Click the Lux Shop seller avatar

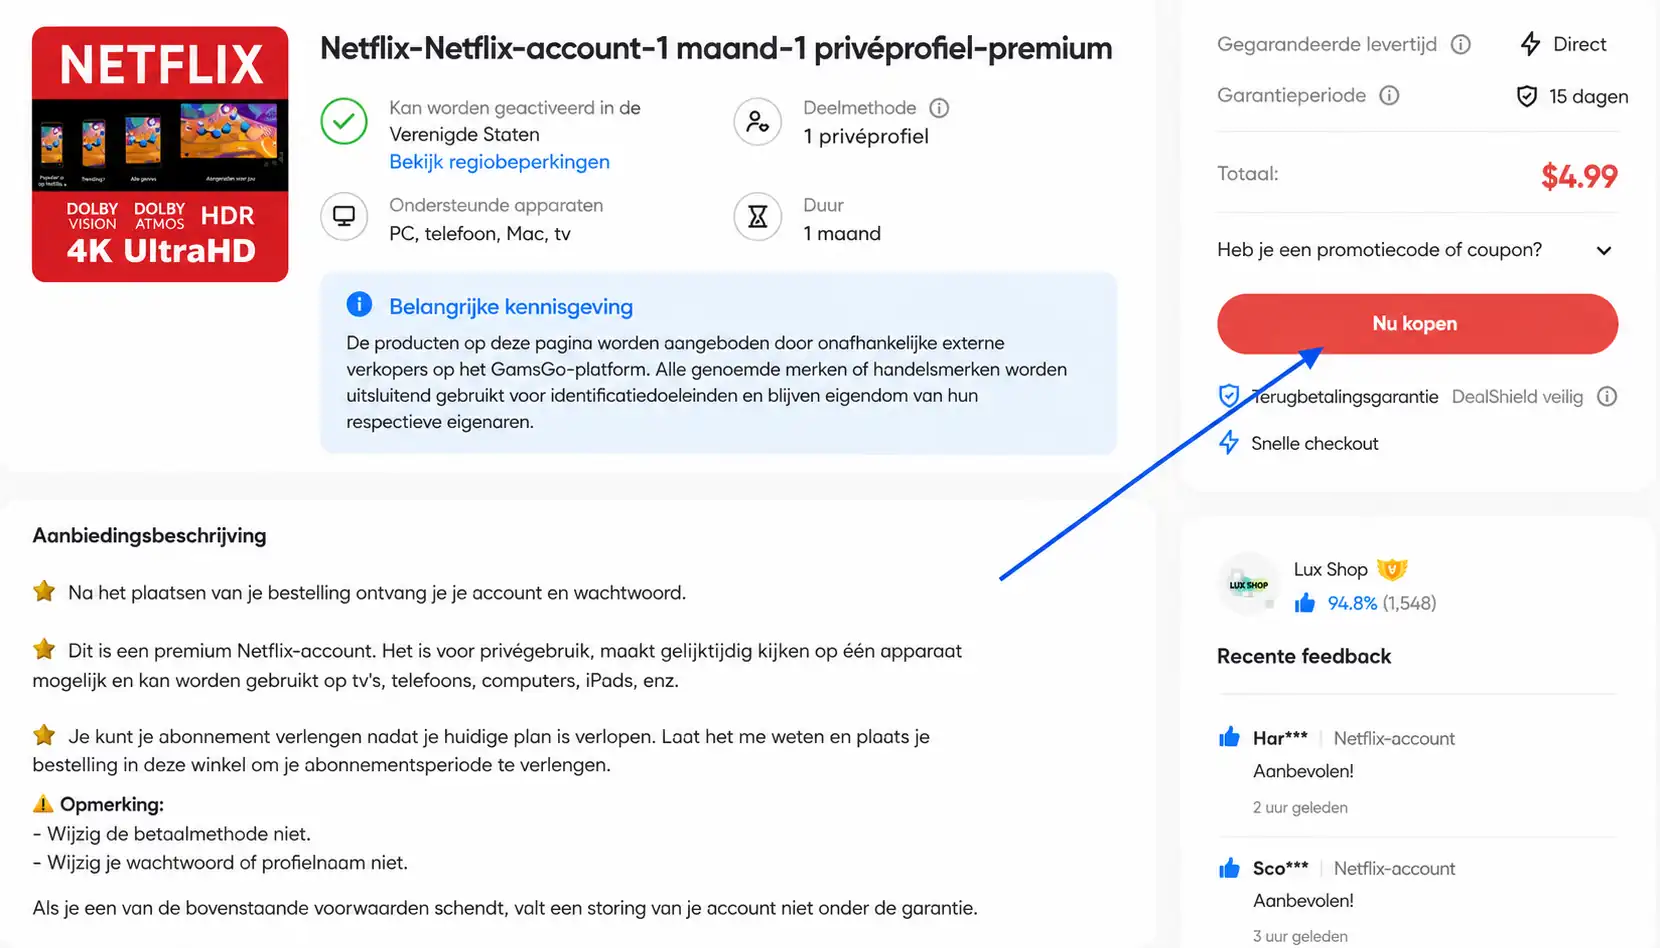tap(1248, 584)
